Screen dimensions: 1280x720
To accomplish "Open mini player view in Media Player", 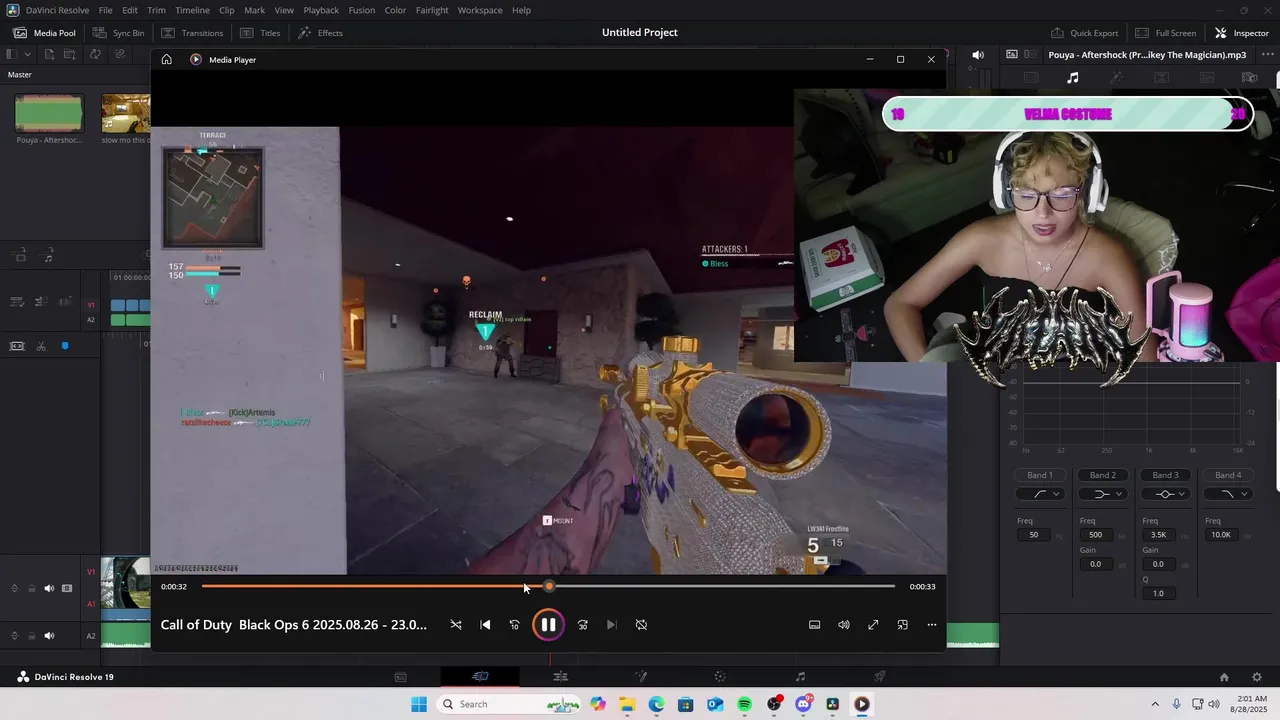I will click(902, 625).
